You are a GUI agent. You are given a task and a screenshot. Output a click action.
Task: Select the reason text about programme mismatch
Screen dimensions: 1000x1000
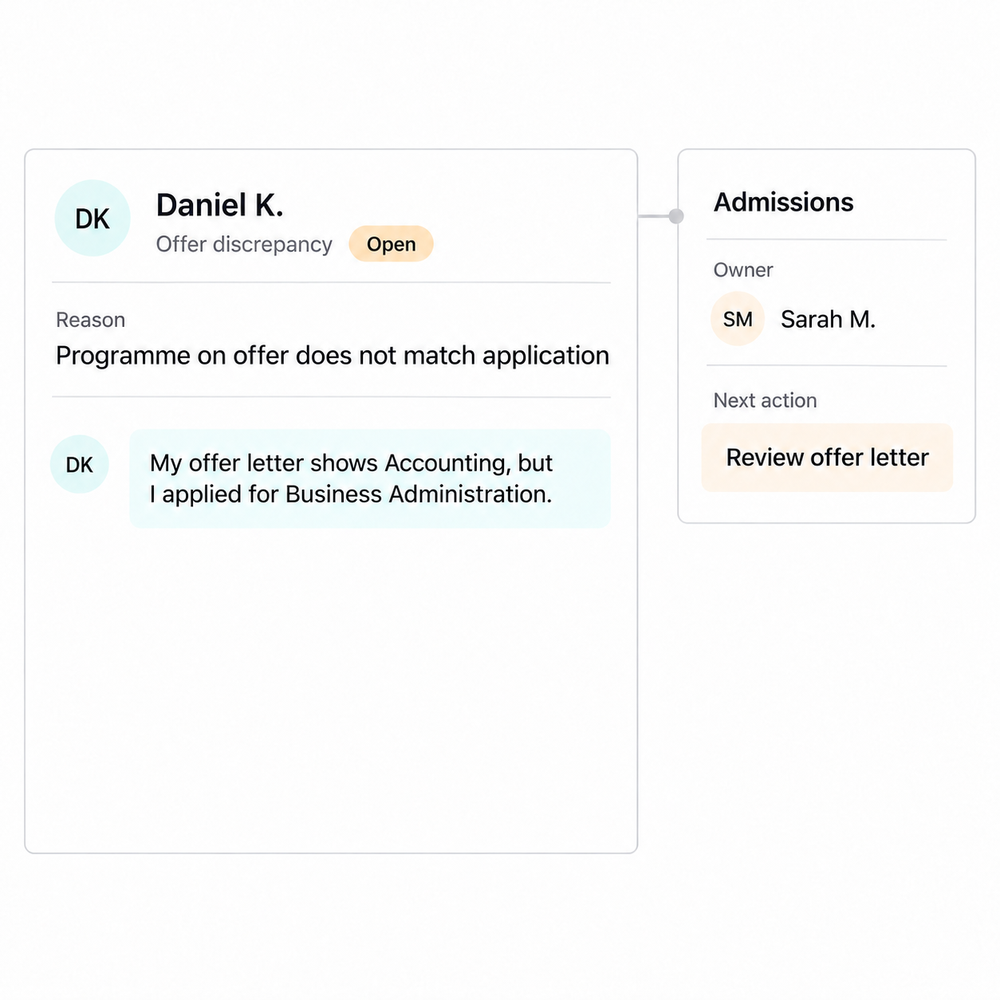coord(332,356)
